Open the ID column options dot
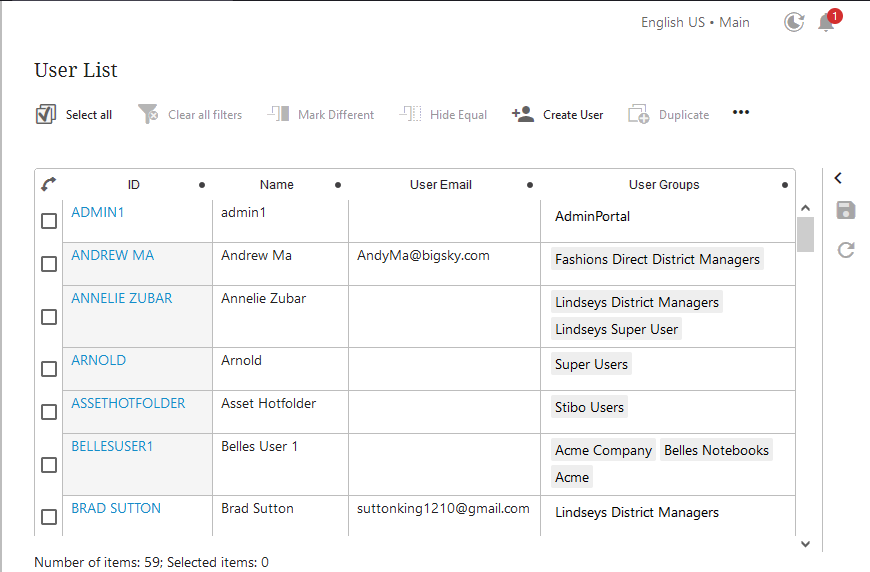This screenshot has height=572, width=870. pos(202,185)
